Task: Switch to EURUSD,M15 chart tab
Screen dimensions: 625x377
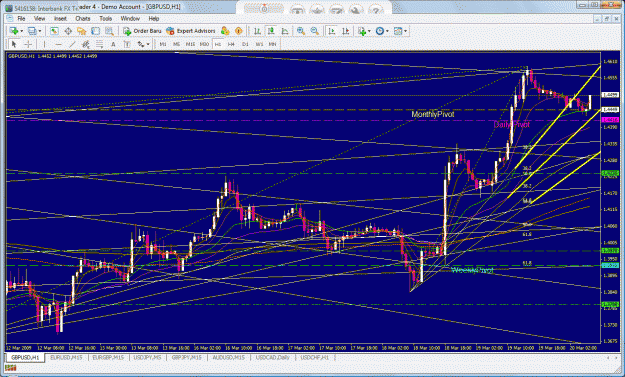Action: click(66, 358)
